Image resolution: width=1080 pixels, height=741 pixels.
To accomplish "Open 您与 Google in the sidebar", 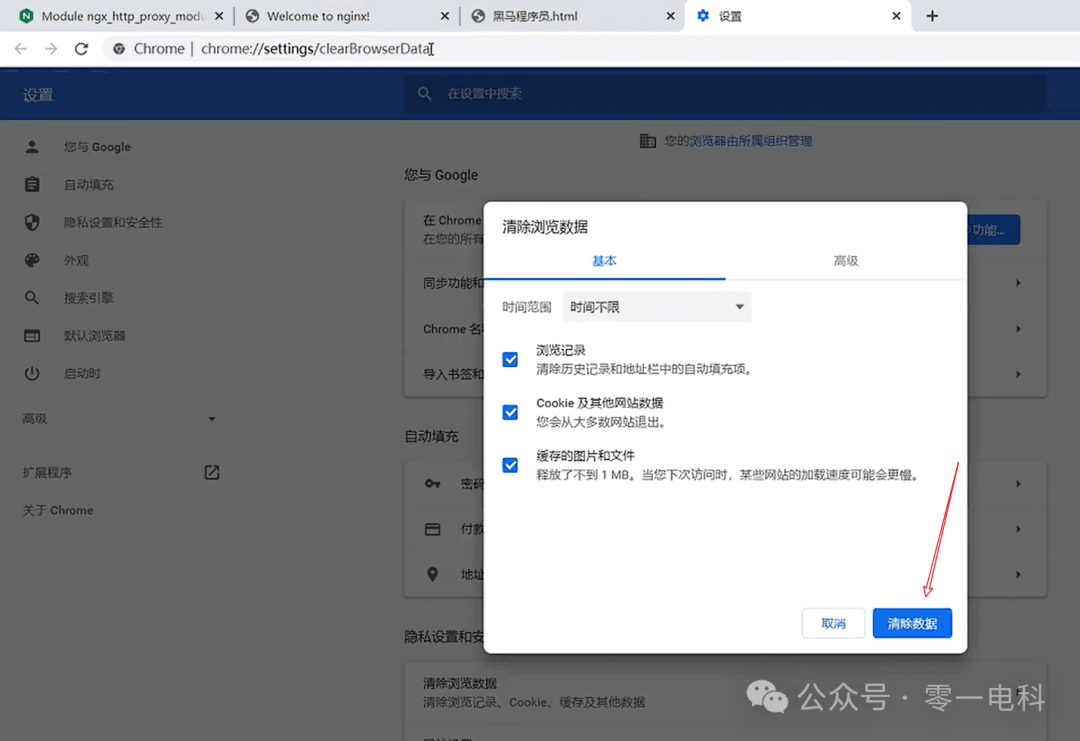I will click(x=97, y=147).
